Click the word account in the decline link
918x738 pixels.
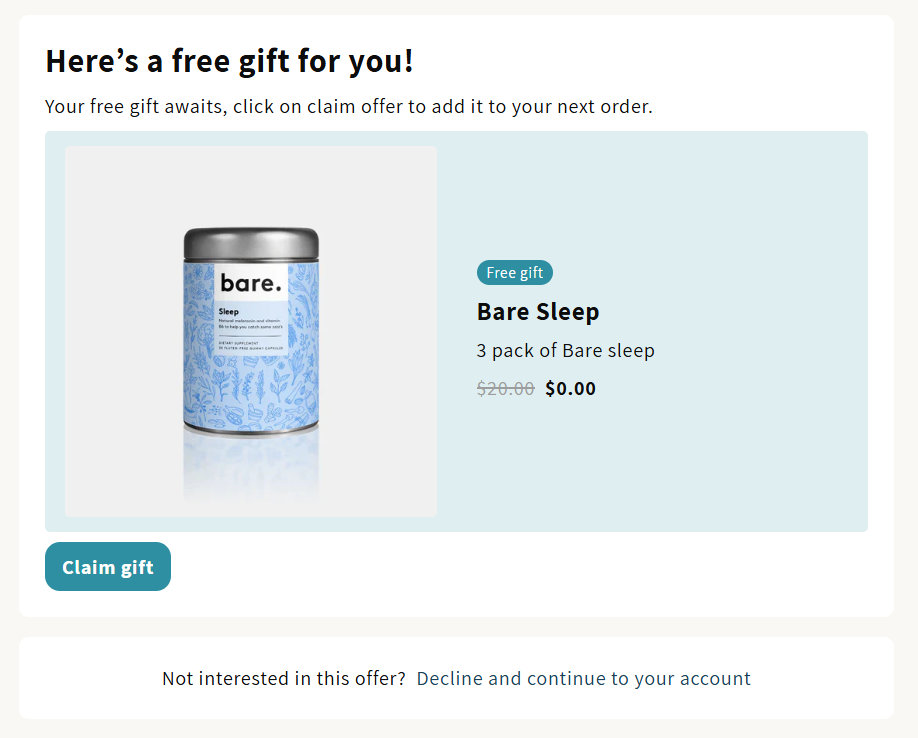715,679
